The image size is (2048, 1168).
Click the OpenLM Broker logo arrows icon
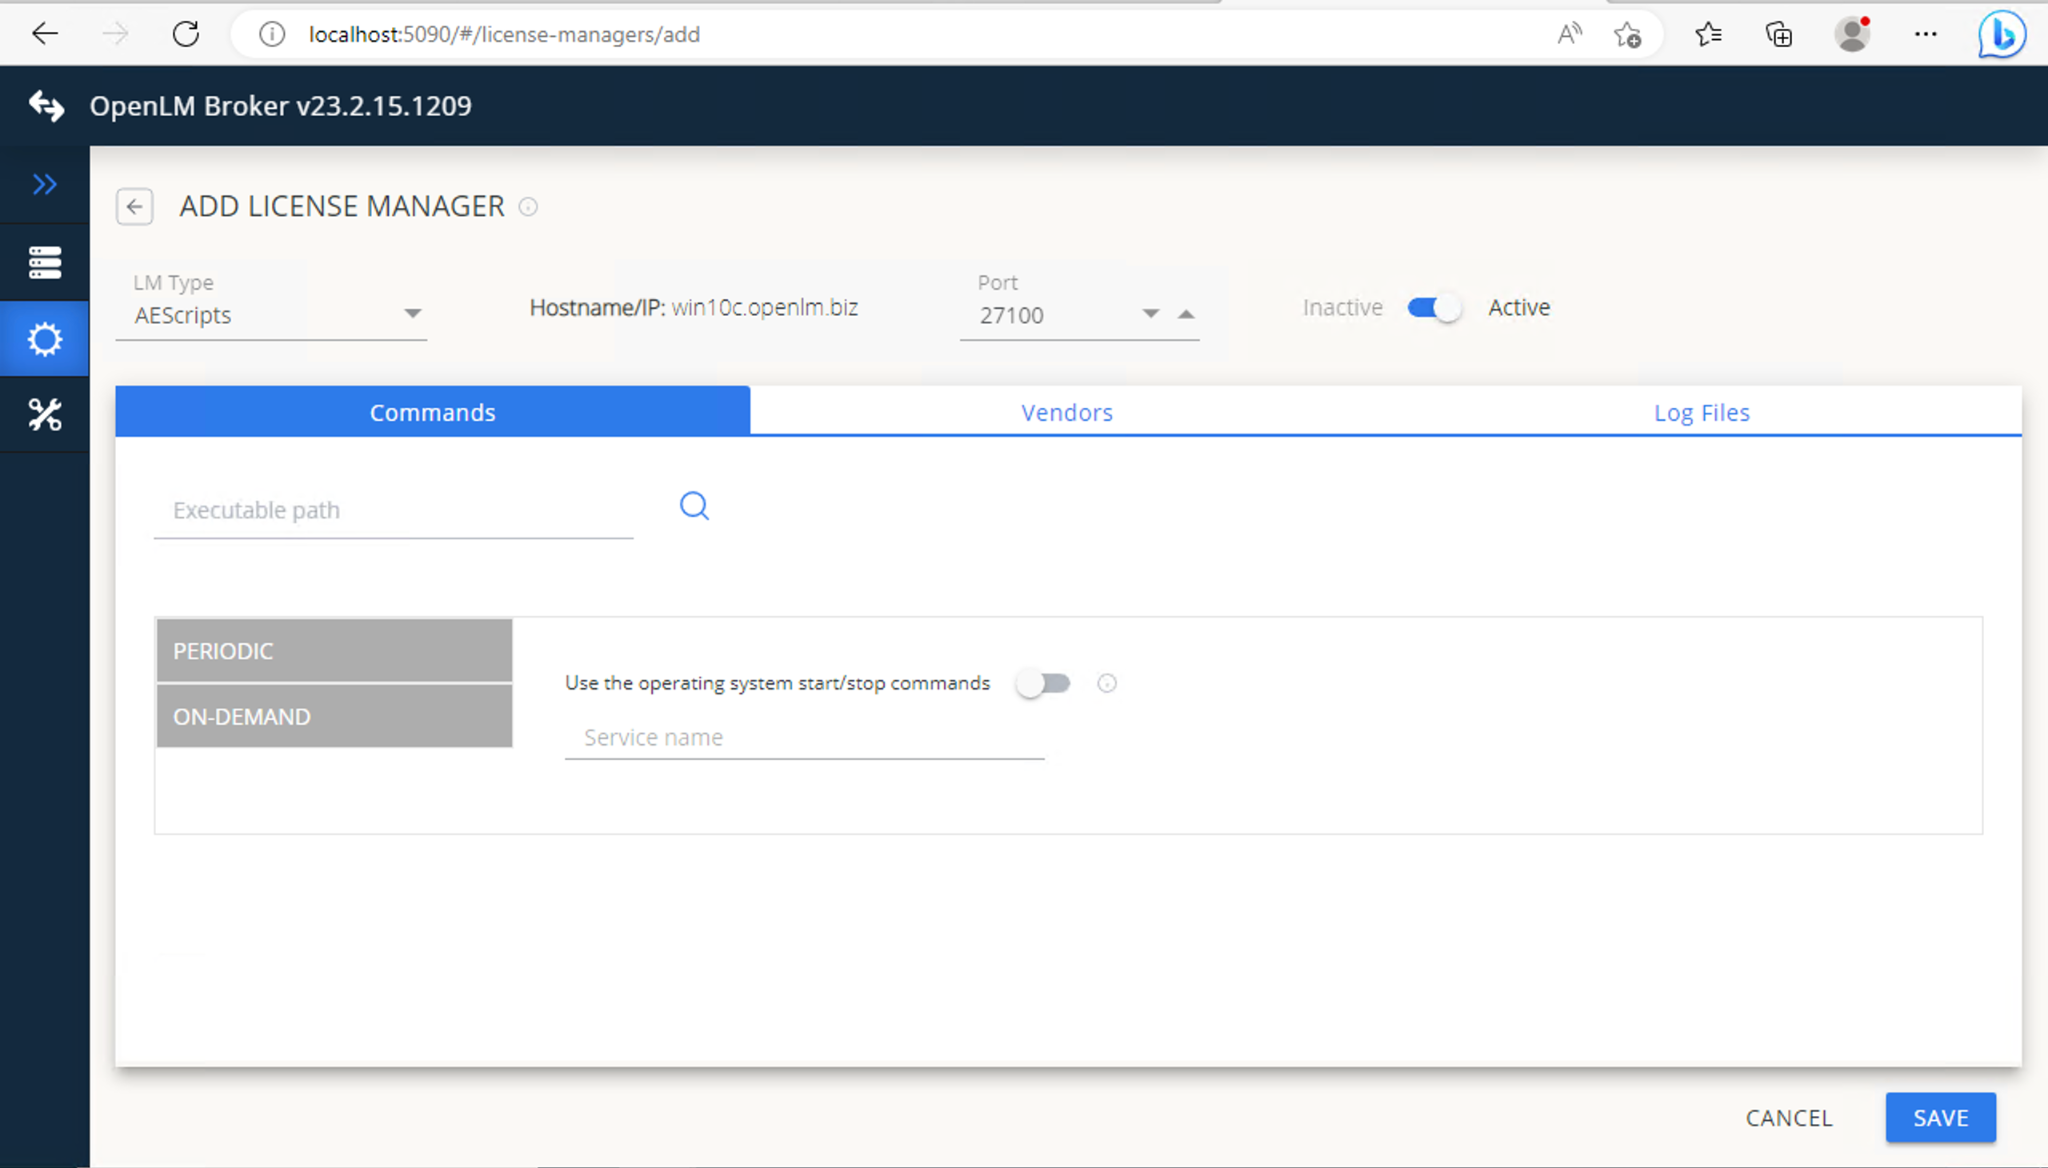click(46, 105)
